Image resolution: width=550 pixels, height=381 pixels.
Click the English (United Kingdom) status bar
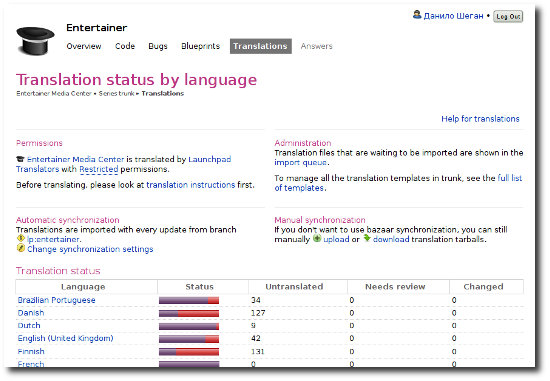click(x=189, y=339)
